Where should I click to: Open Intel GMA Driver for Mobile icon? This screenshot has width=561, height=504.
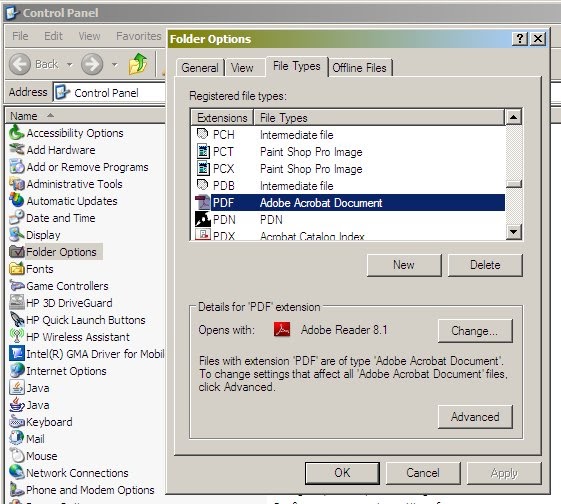point(16,354)
